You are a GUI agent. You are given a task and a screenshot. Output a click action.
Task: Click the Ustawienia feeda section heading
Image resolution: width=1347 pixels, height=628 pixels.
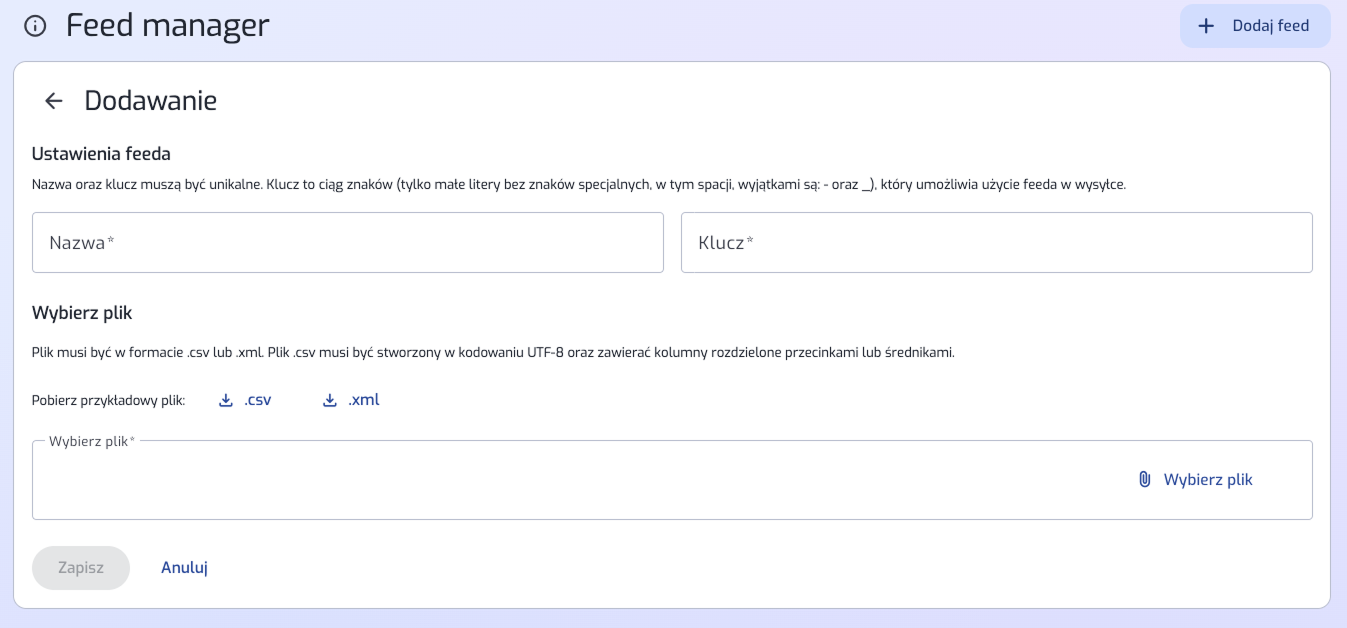101,154
